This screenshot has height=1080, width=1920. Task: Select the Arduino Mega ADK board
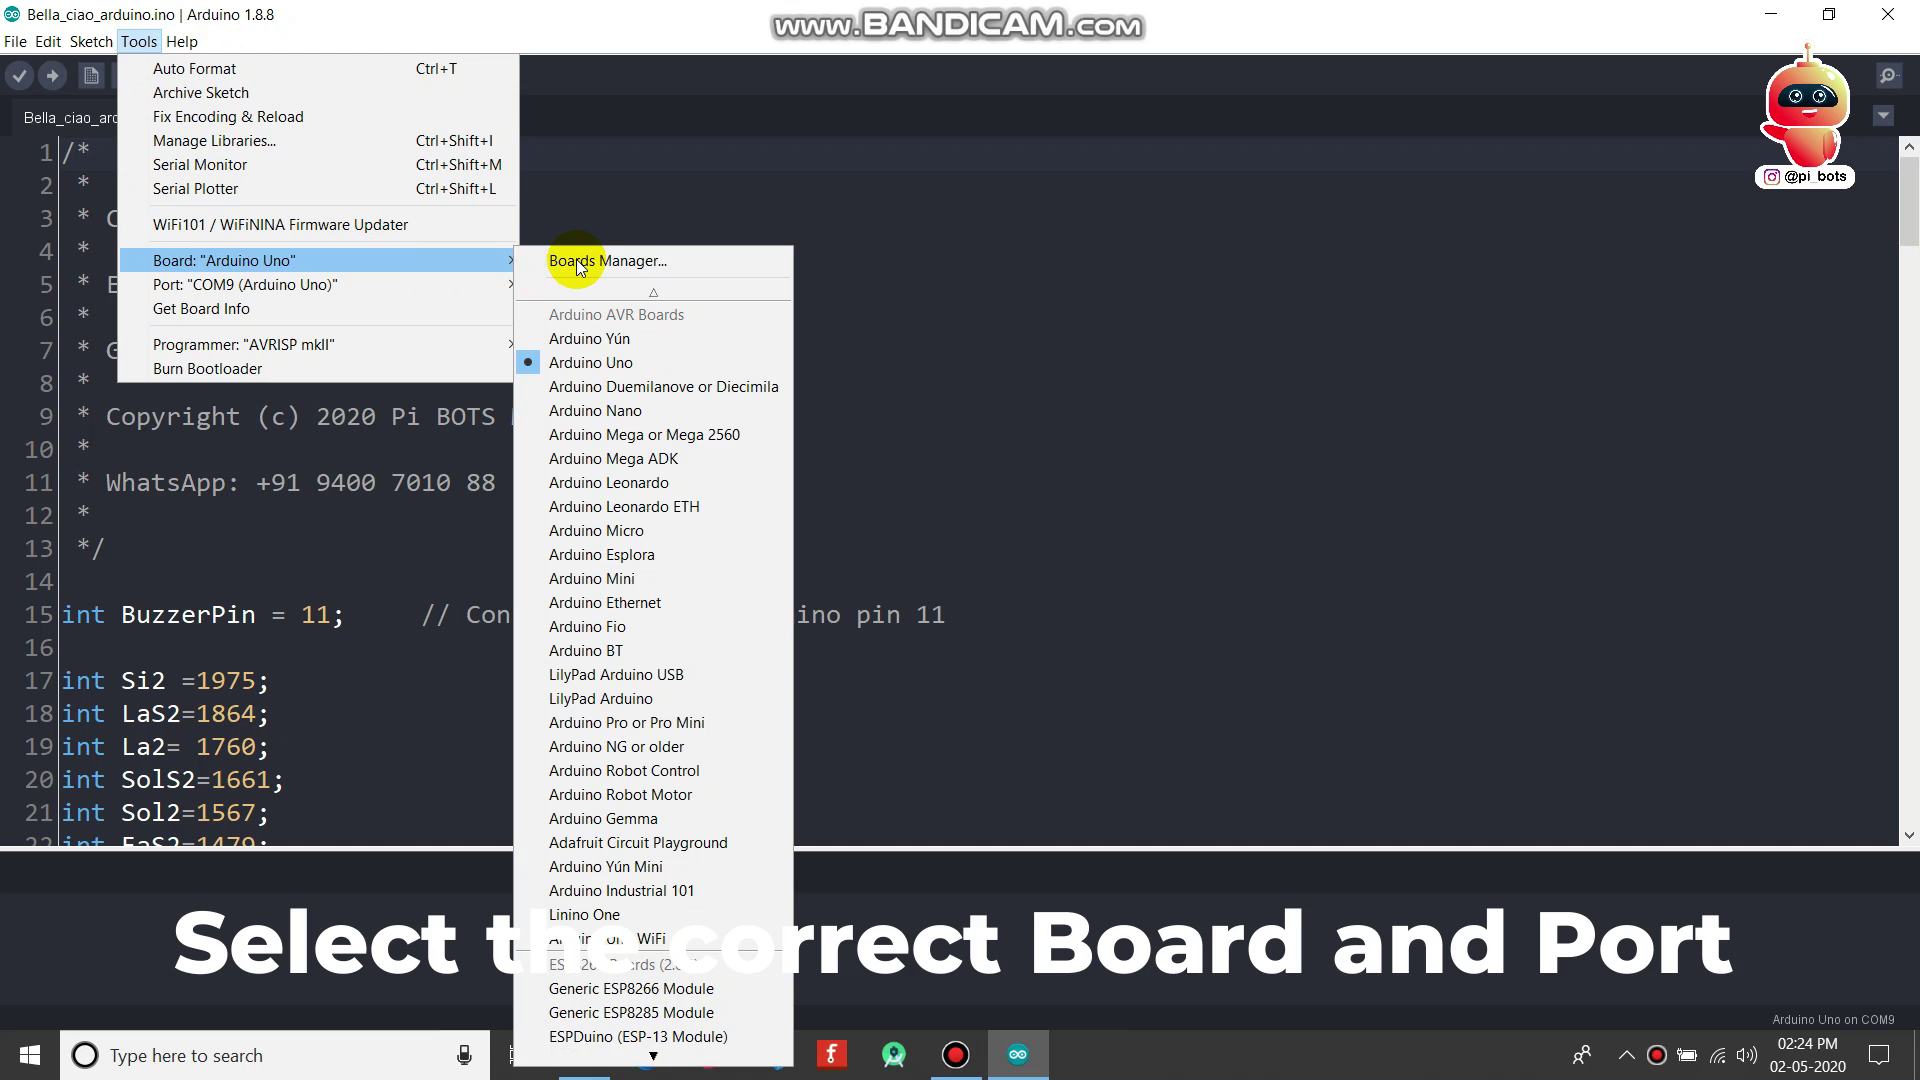[653, 459]
